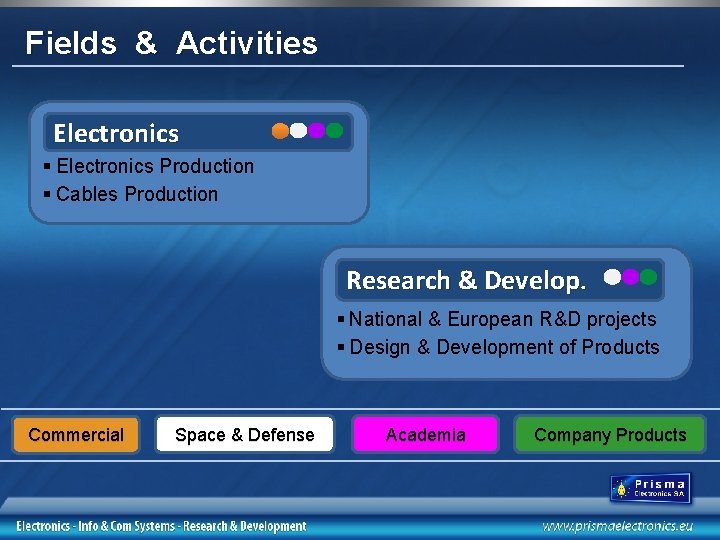Select the magenta Academia legend box
Viewport: 720px width, 540px height.
[x=425, y=434]
